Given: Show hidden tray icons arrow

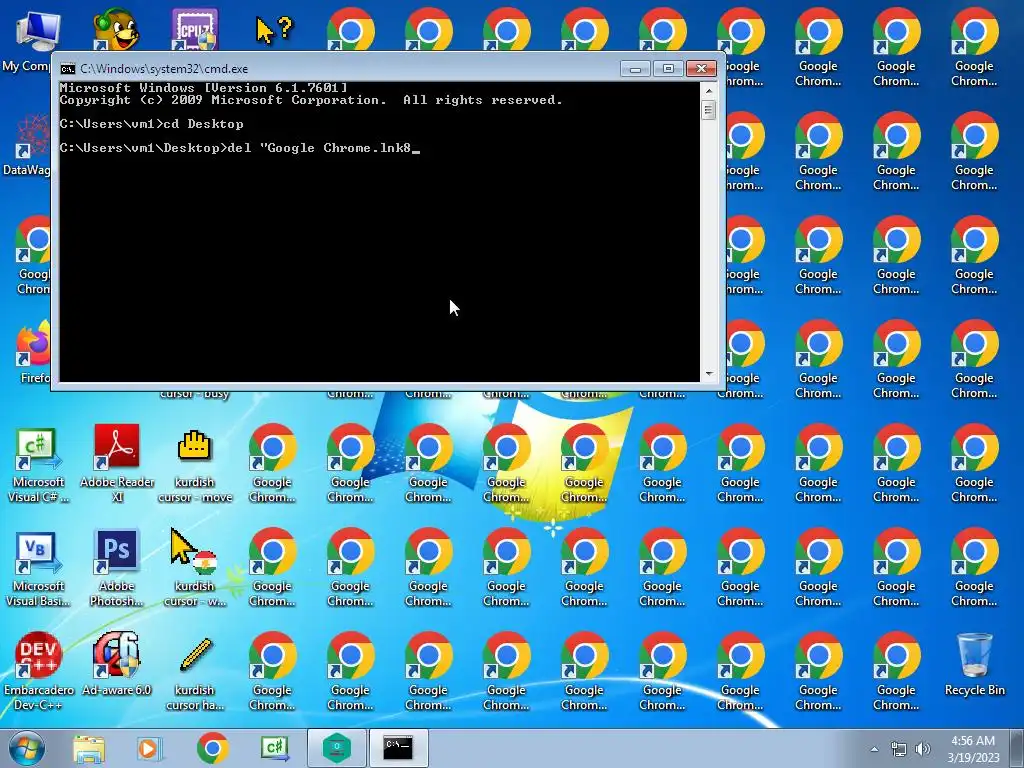Looking at the screenshot, I should pos(874,749).
